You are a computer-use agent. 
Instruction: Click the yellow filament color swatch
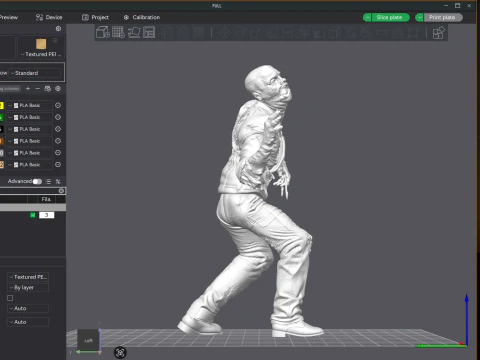click(x=2, y=105)
